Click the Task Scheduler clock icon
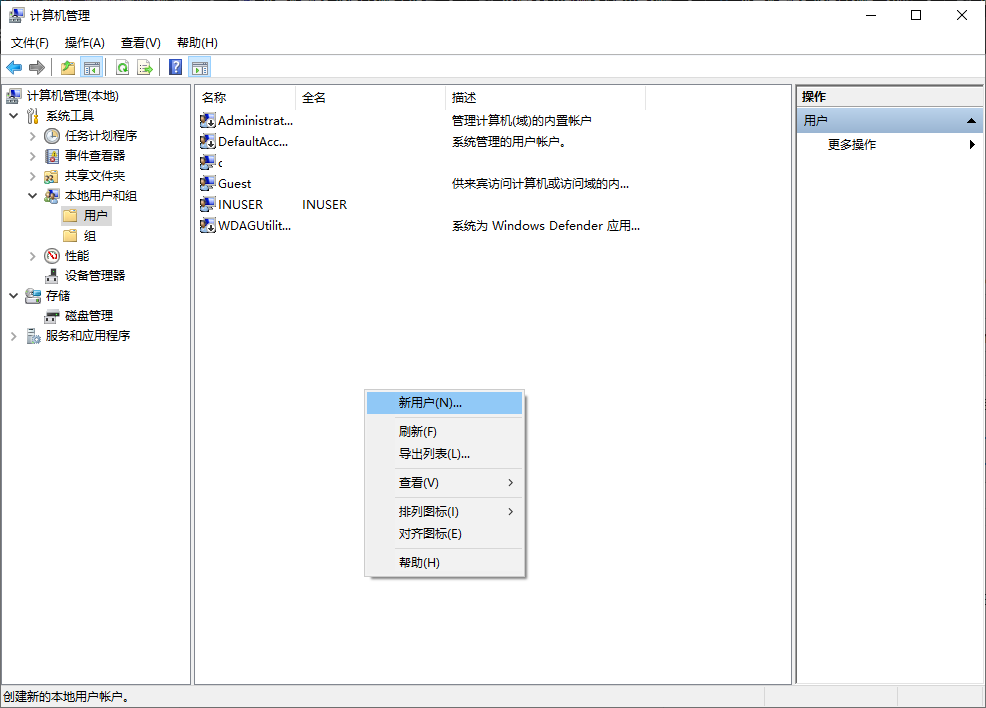The width and height of the screenshot is (986, 708). coord(52,136)
